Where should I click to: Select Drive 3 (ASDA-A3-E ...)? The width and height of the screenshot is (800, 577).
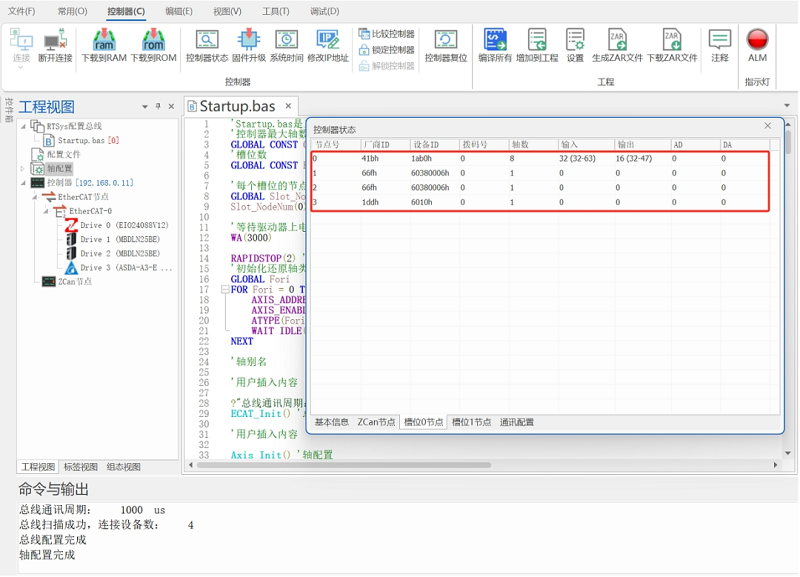pyautogui.click(x=119, y=267)
